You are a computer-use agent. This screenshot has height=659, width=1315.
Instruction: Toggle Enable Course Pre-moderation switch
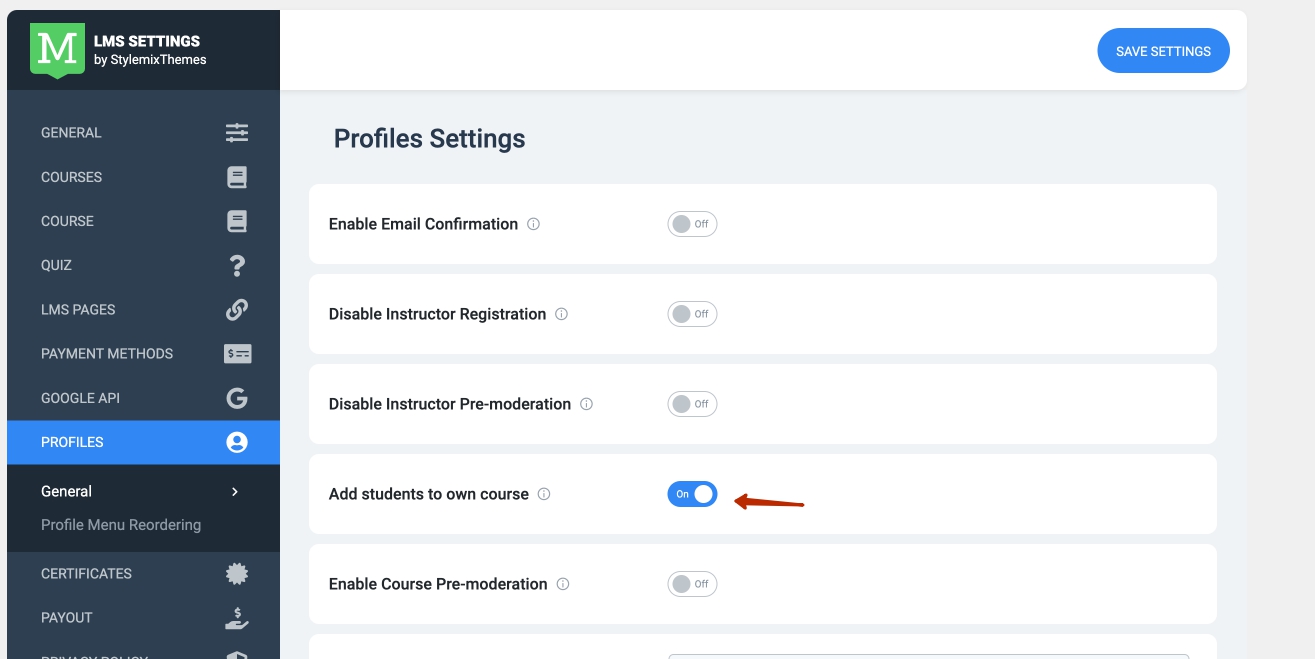[692, 584]
